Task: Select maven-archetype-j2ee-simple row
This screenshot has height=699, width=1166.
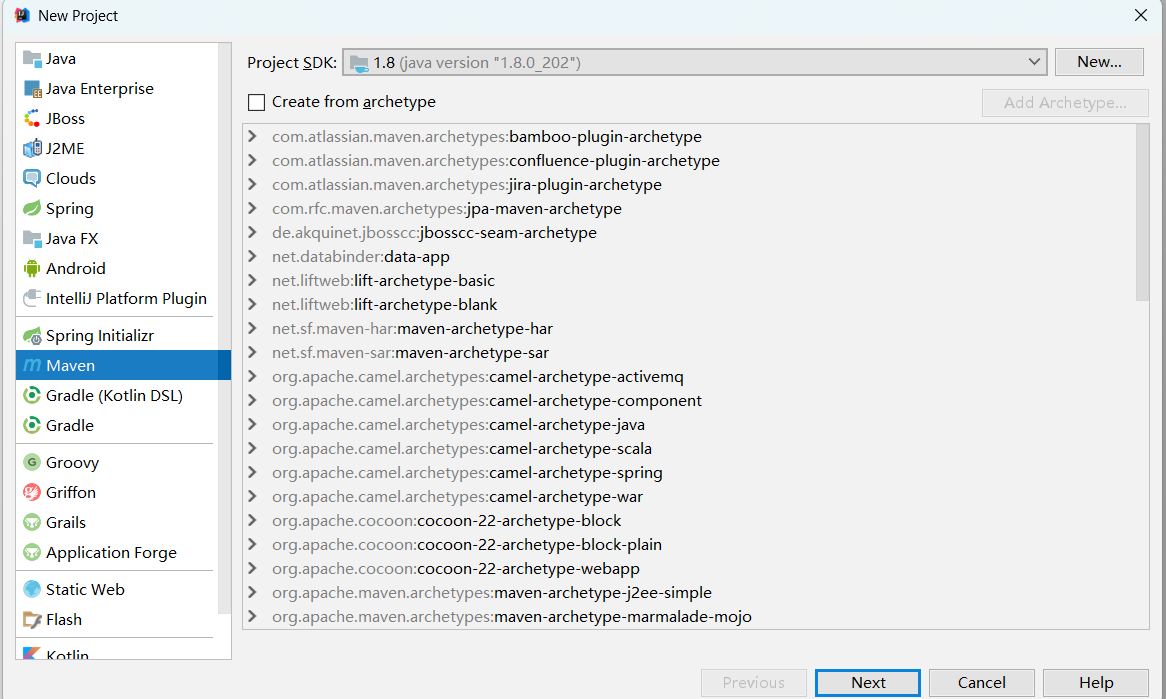Action: pyautogui.click(x=689, y=593)
